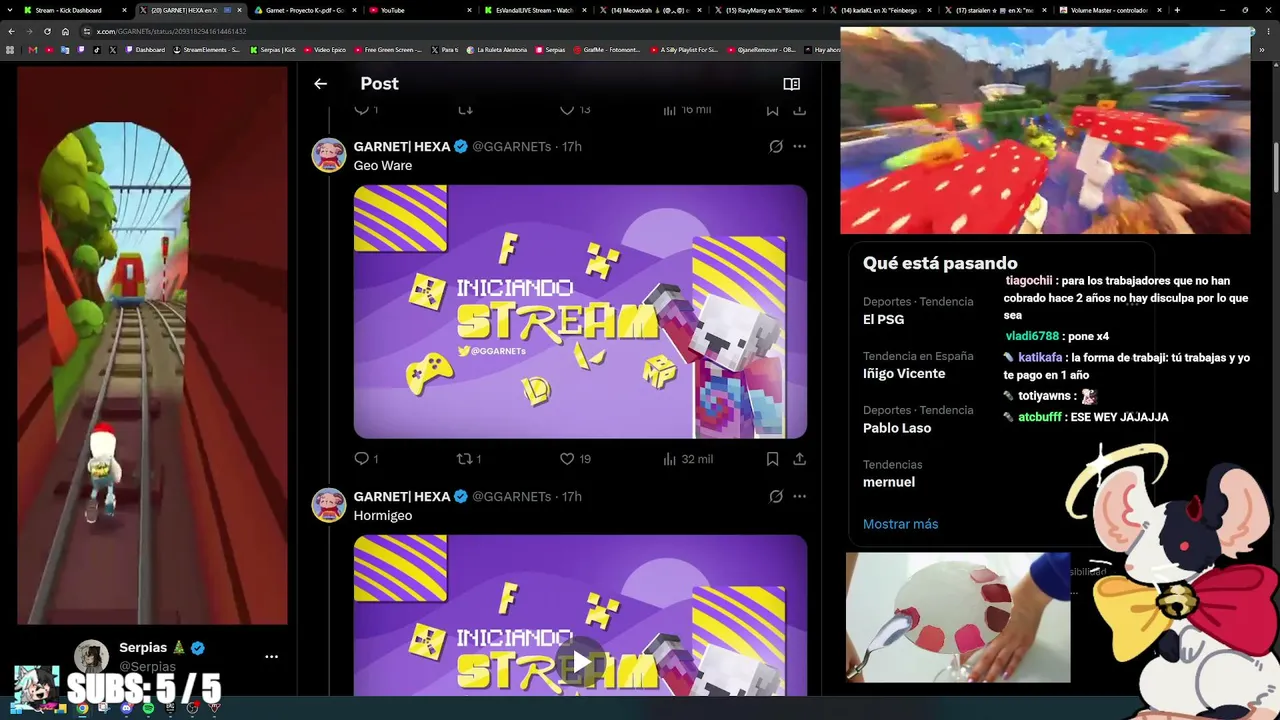
Task: Open the Serpias account avatar
Action: click(91, 657)
